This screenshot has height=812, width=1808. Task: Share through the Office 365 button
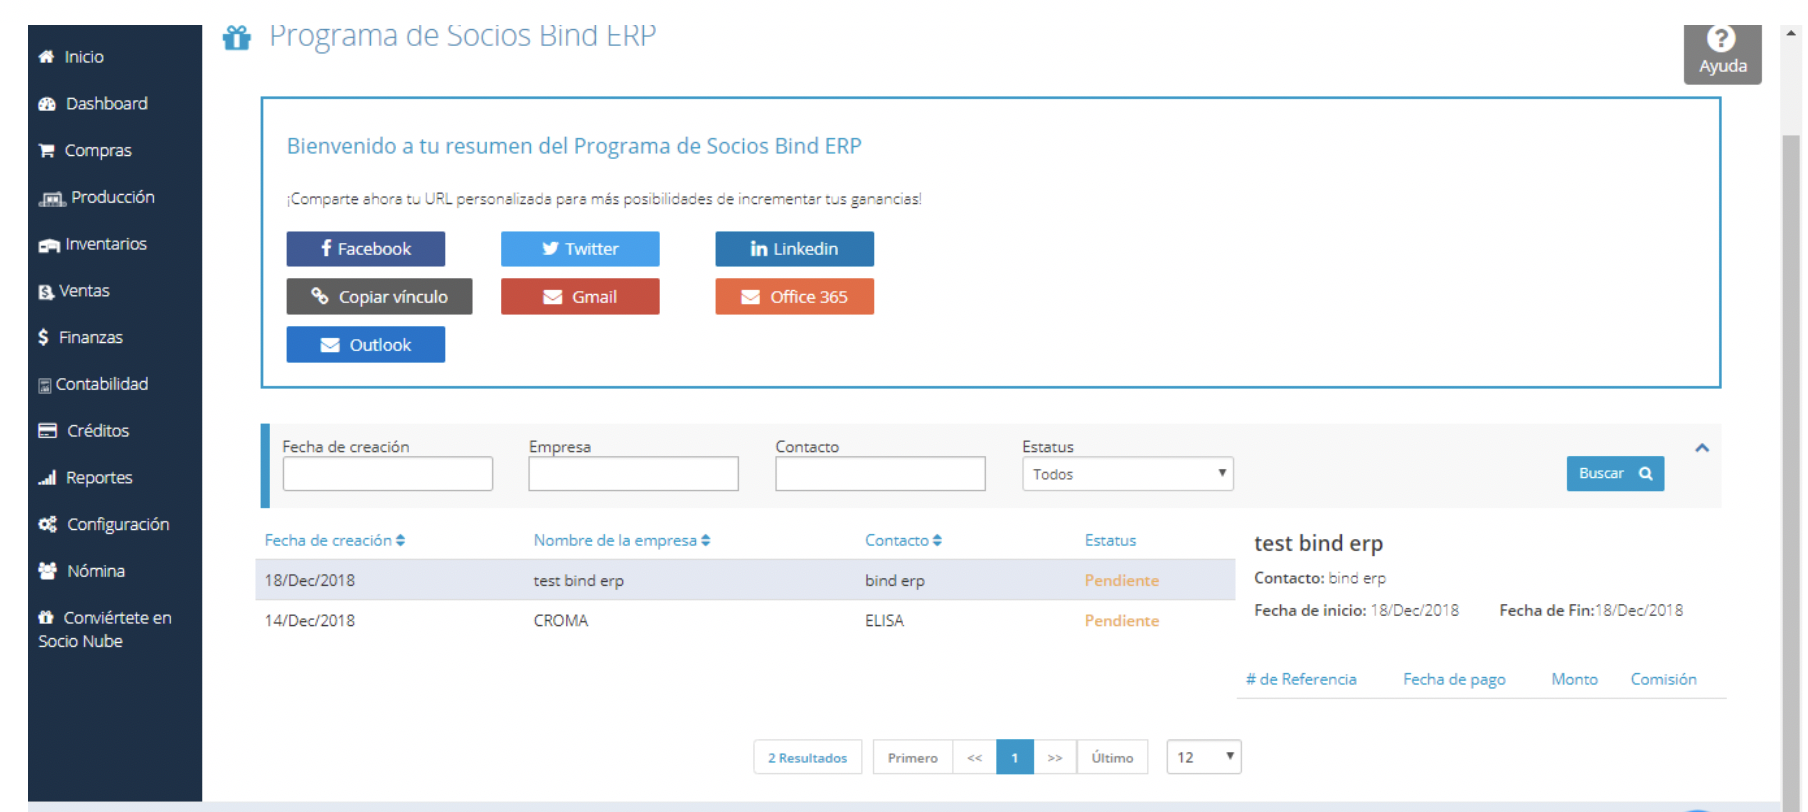tap(794, 297)
